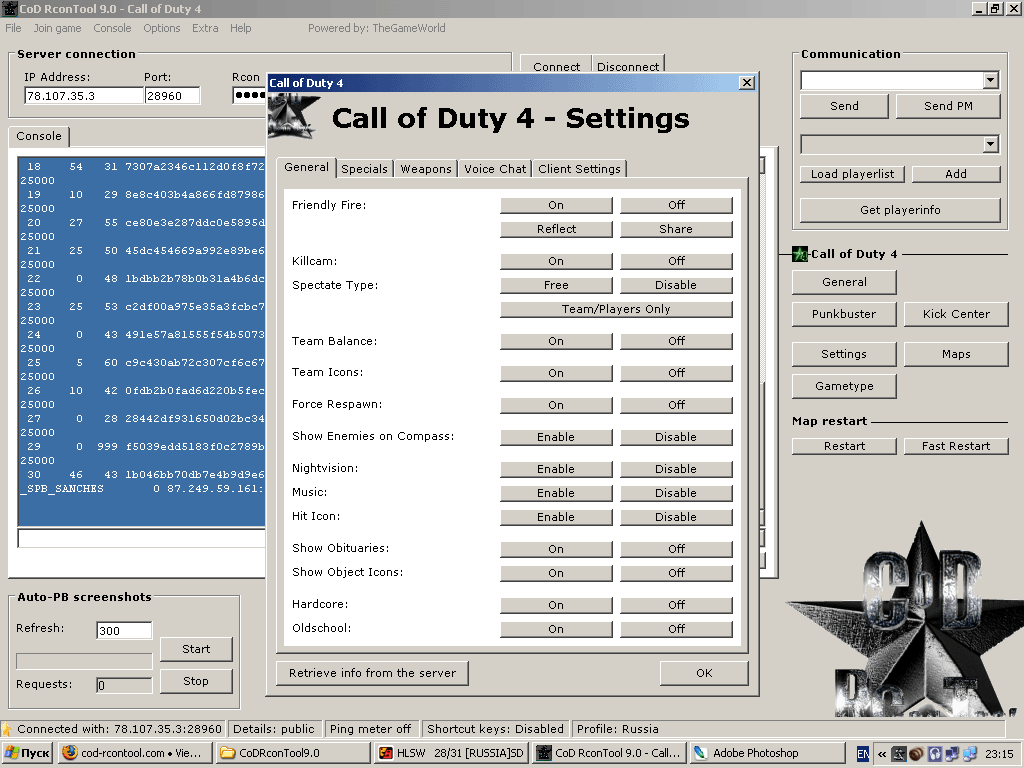Click the star RconTool icon in the system tray

click(899, 754)
